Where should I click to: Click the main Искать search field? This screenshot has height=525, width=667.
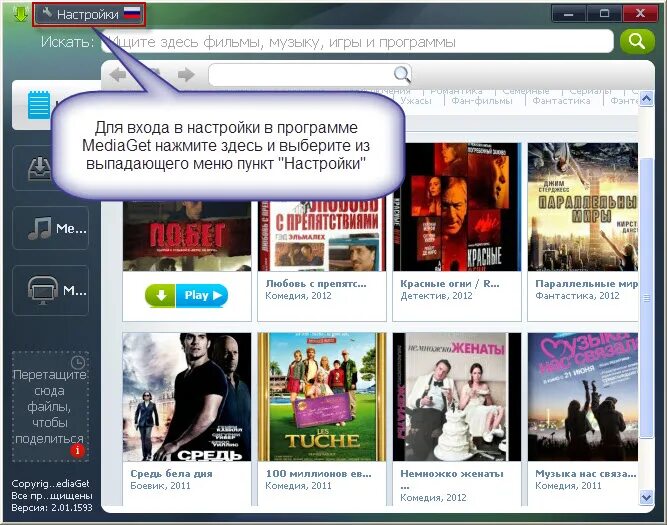tap(357, 42)
